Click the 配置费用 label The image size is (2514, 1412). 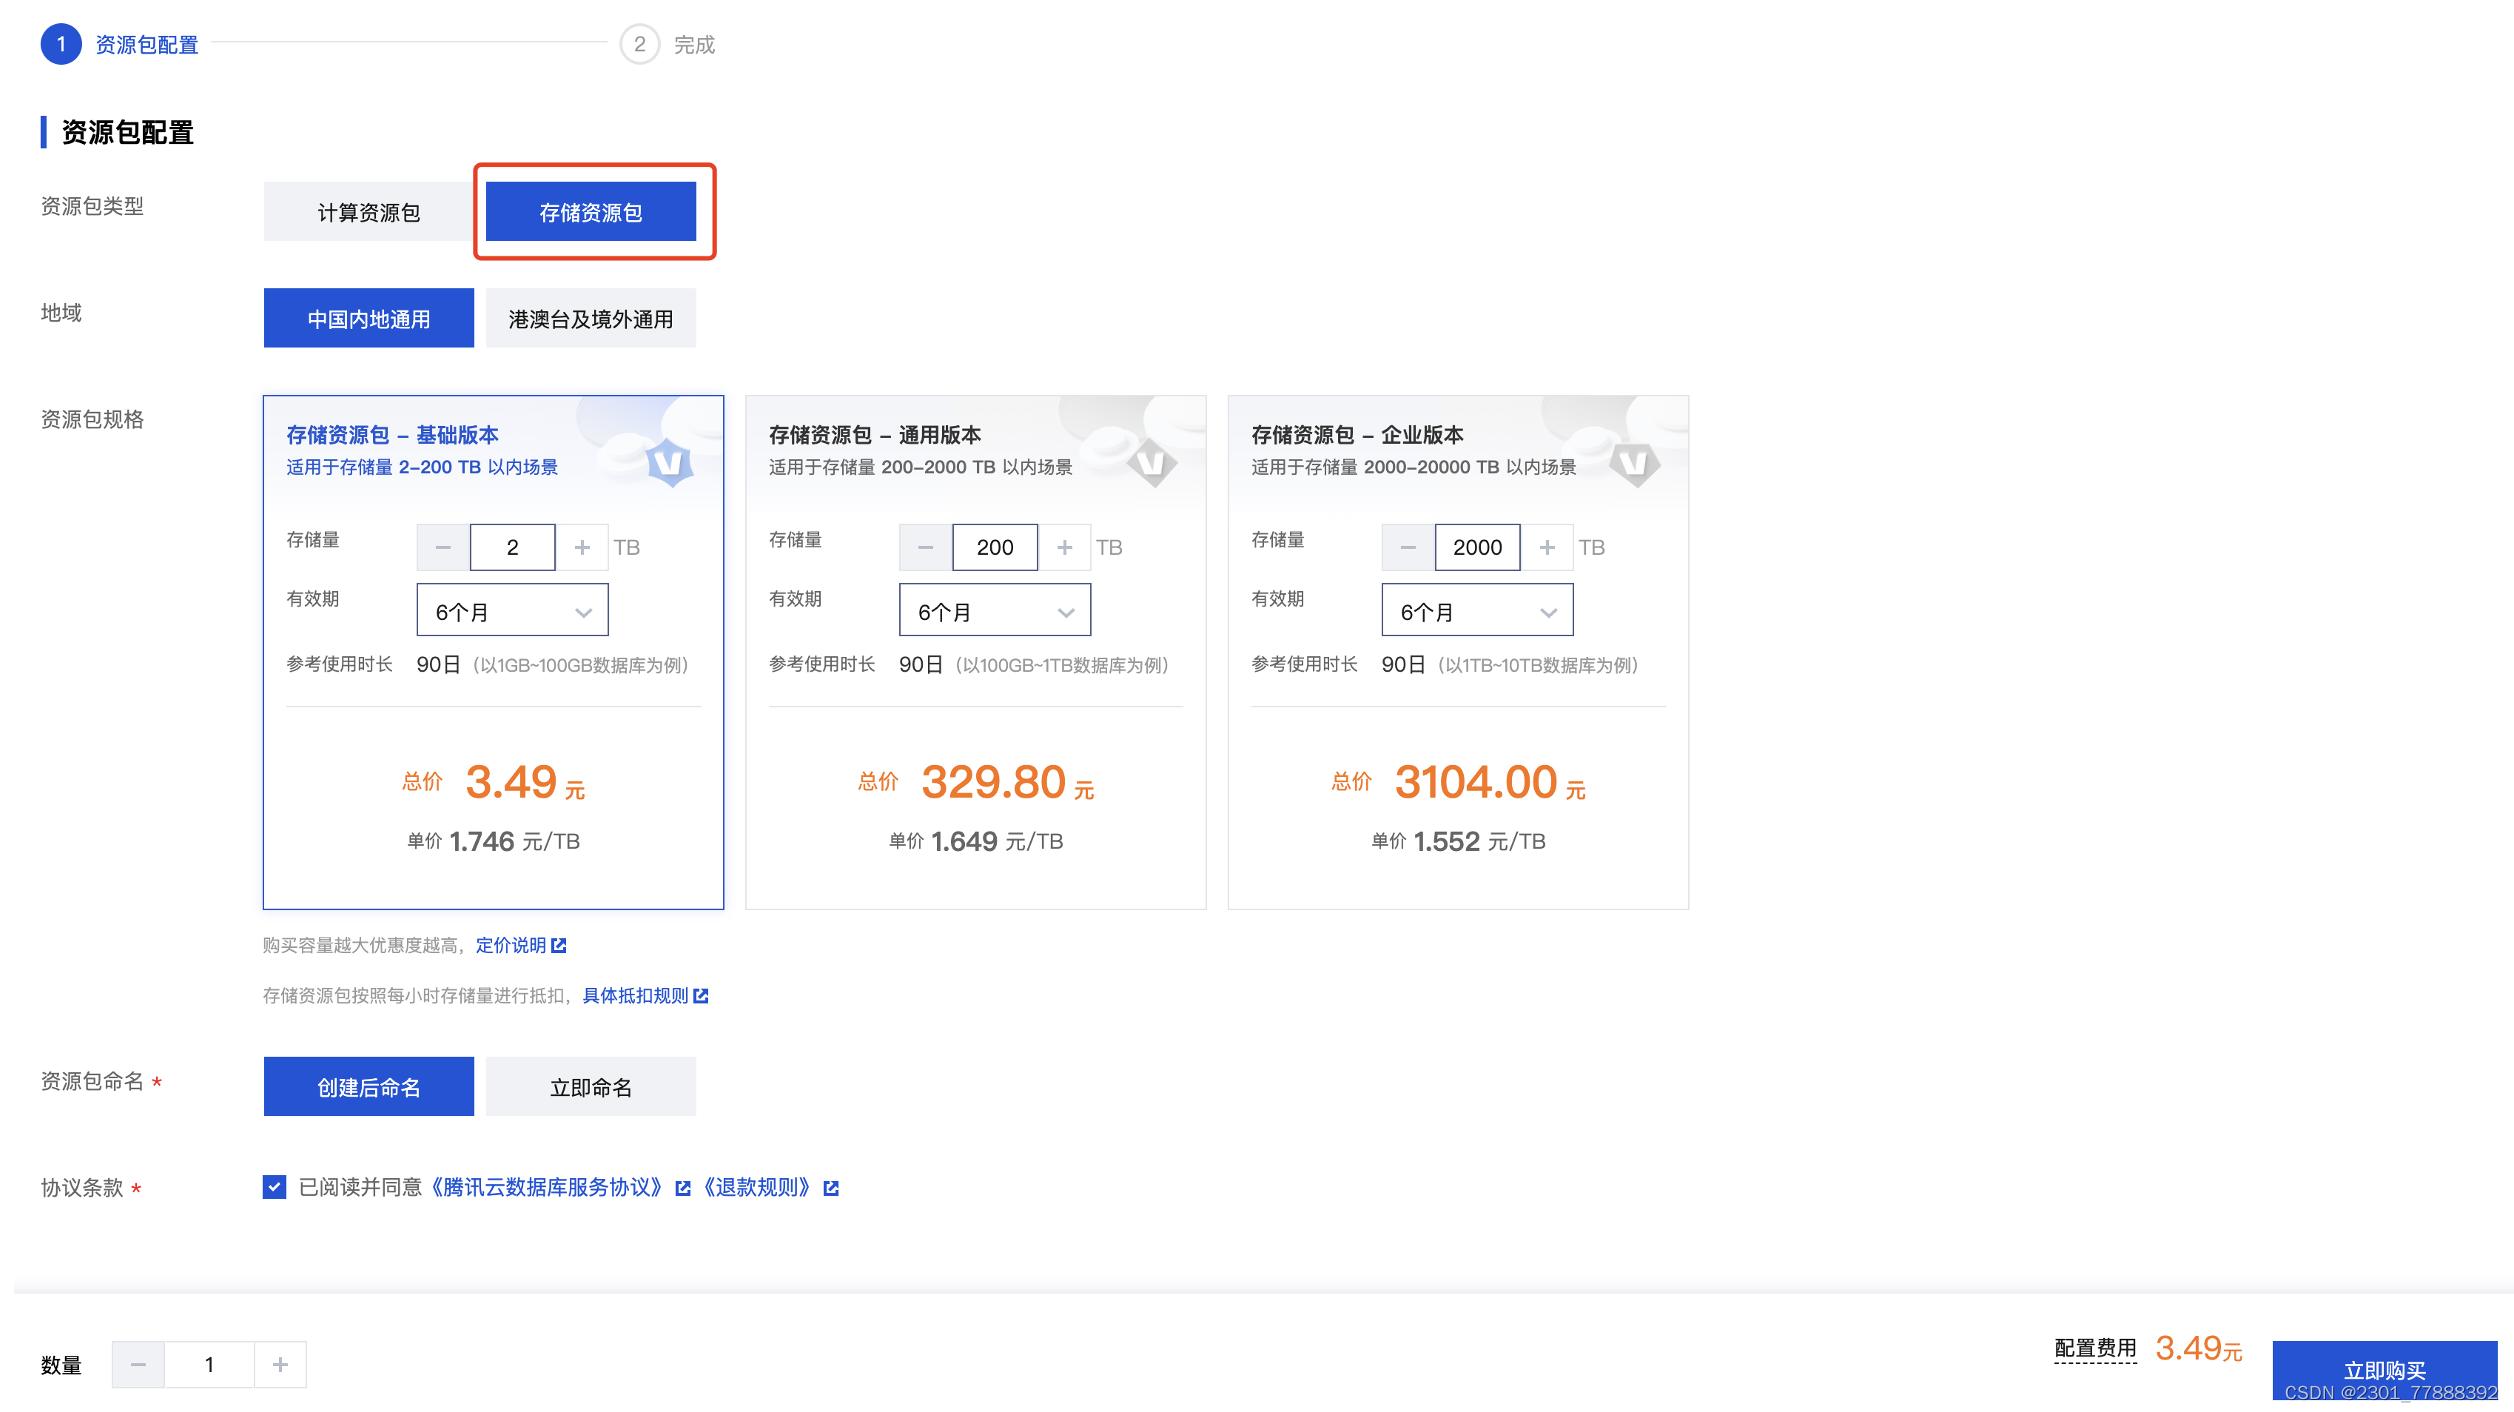tap(2095, 1348)
